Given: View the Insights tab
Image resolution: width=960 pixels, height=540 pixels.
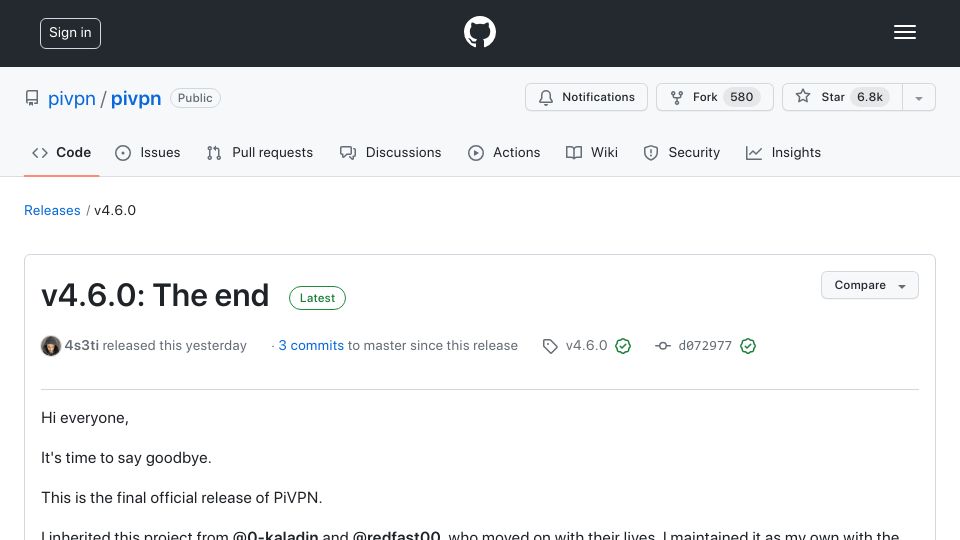Looking at the screenshot, I should click(783, 152).
